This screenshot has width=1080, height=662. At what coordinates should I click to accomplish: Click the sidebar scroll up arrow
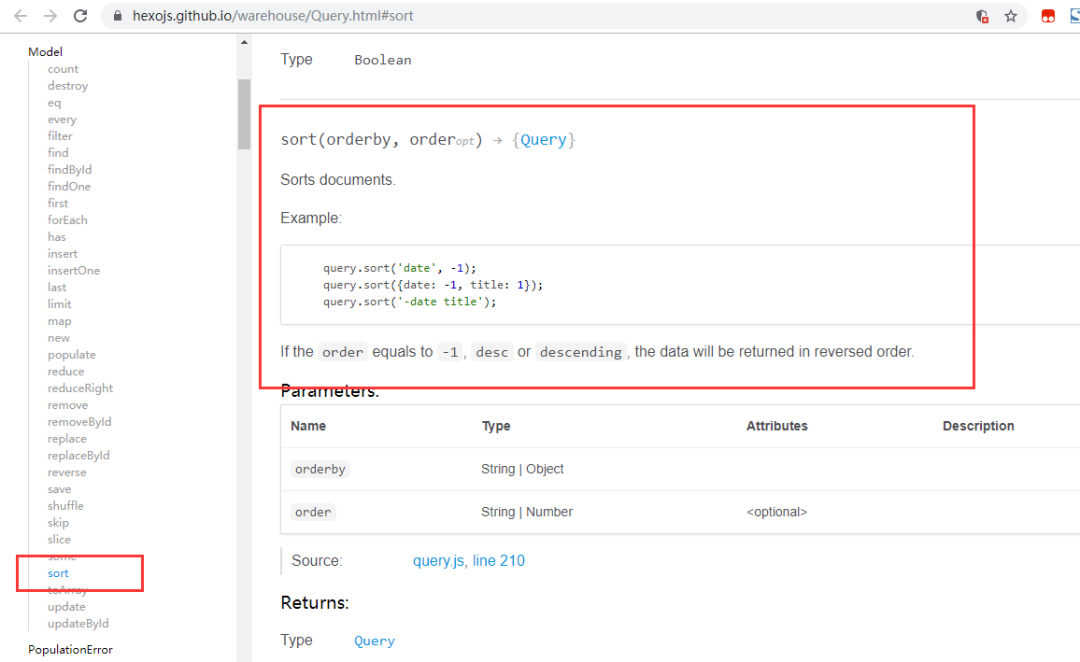244,42
